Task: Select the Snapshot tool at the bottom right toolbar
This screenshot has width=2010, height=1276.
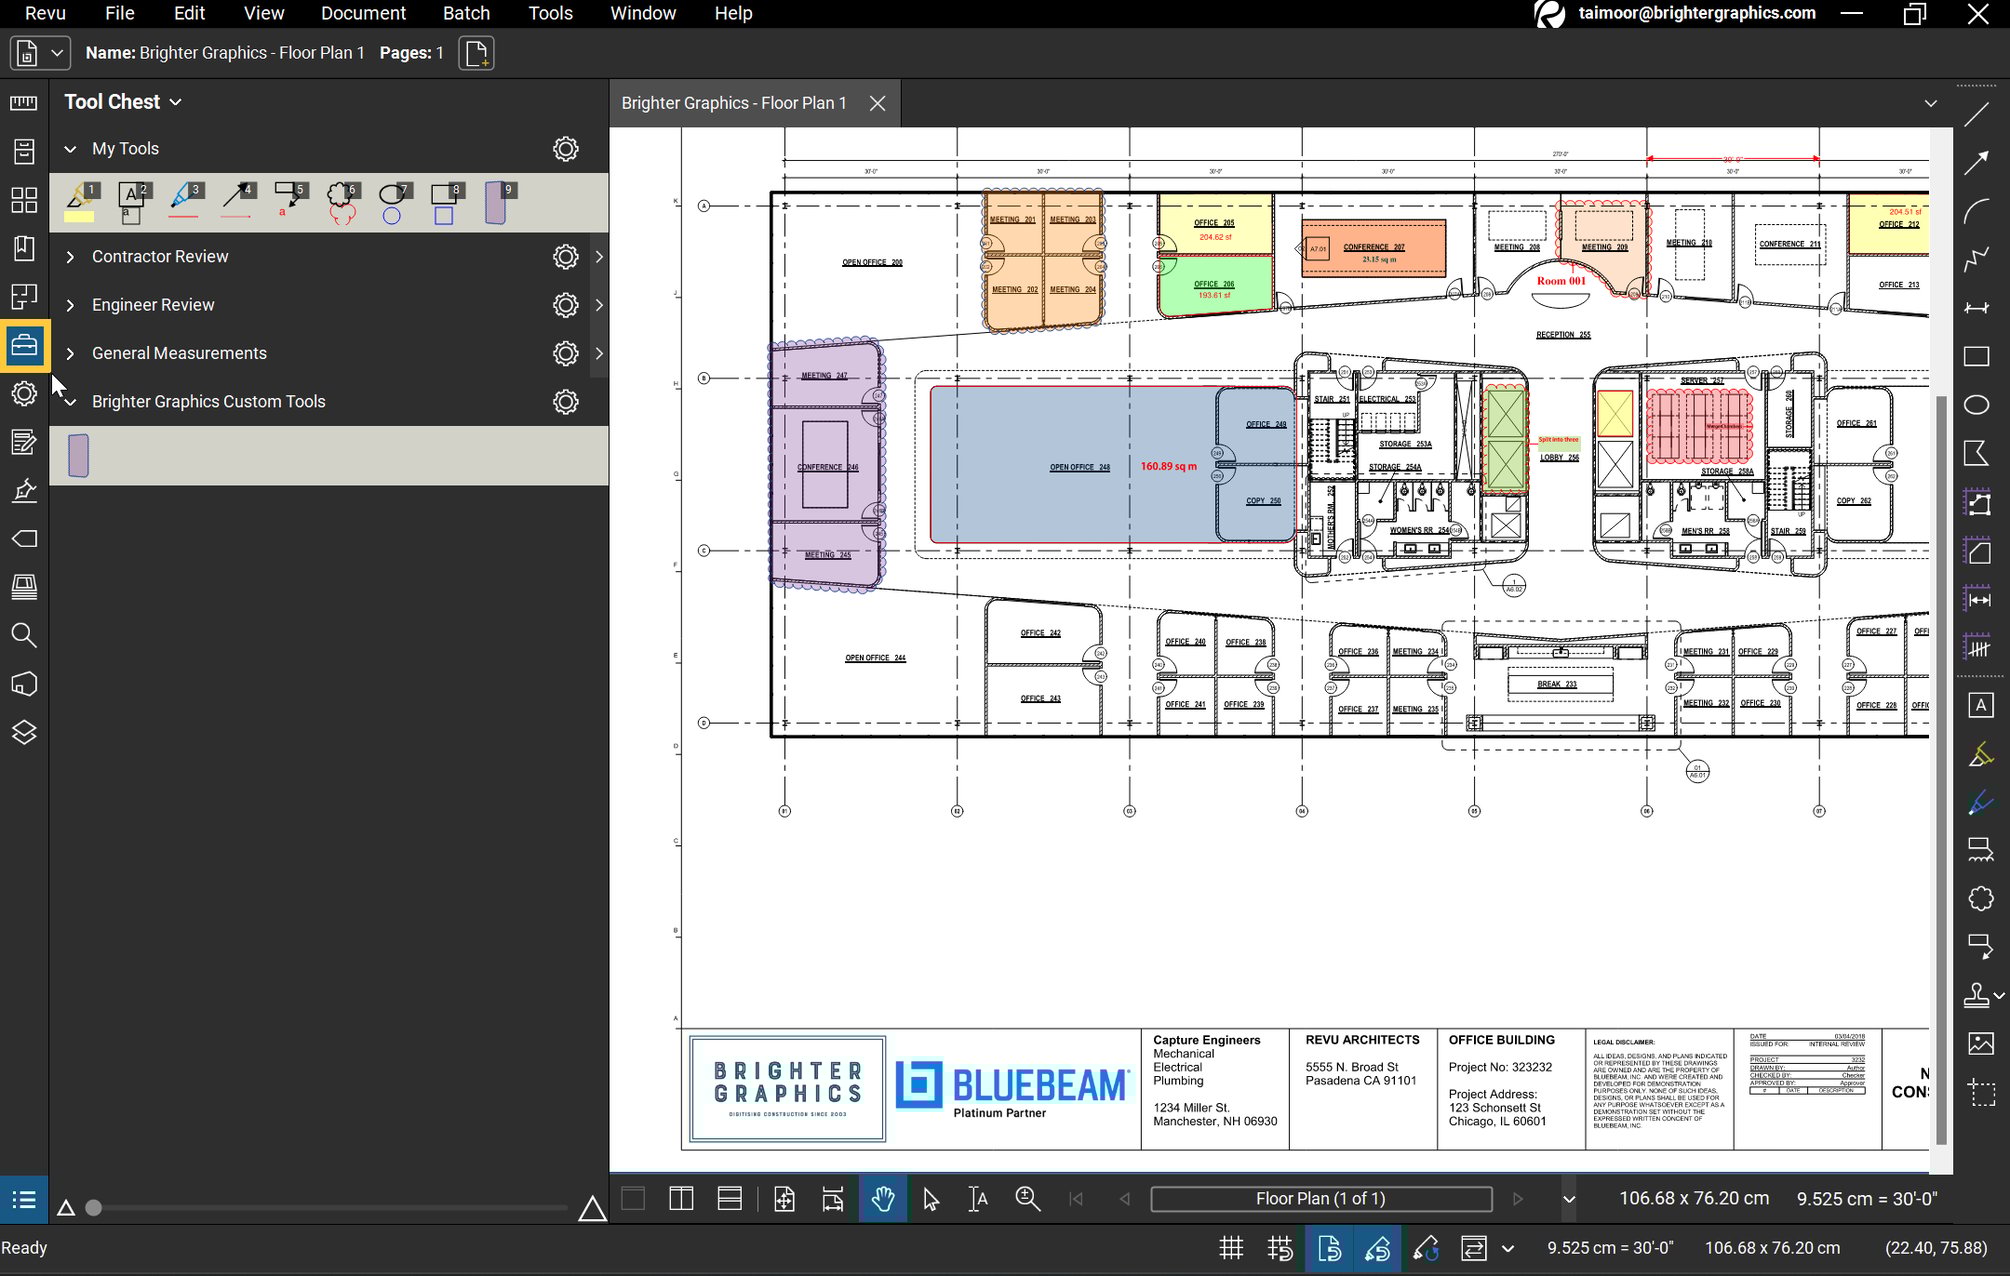Action: (1981, 1092)
